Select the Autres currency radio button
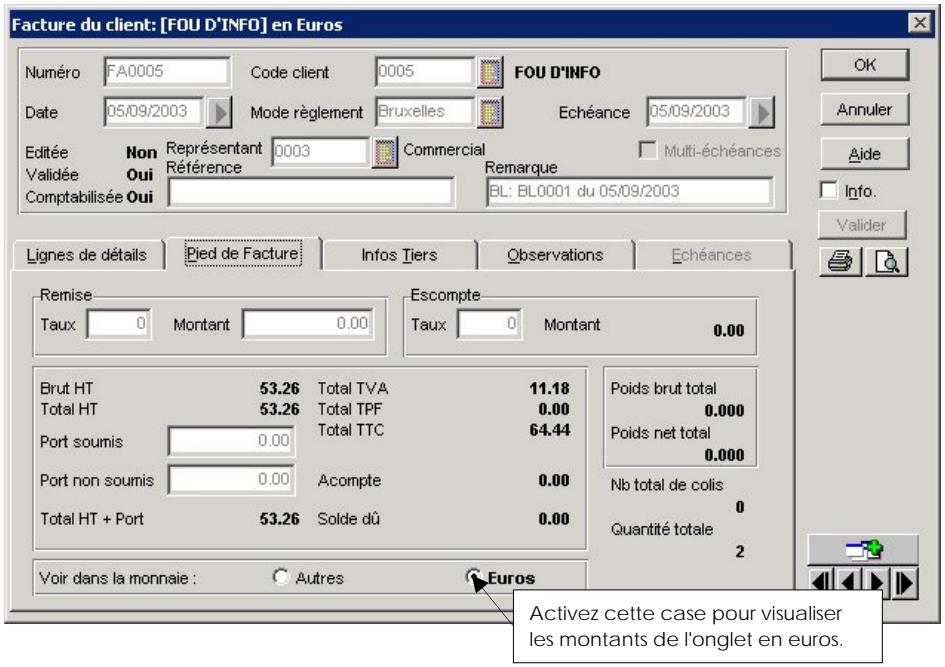945x667 pixels. tap(280, 577)
